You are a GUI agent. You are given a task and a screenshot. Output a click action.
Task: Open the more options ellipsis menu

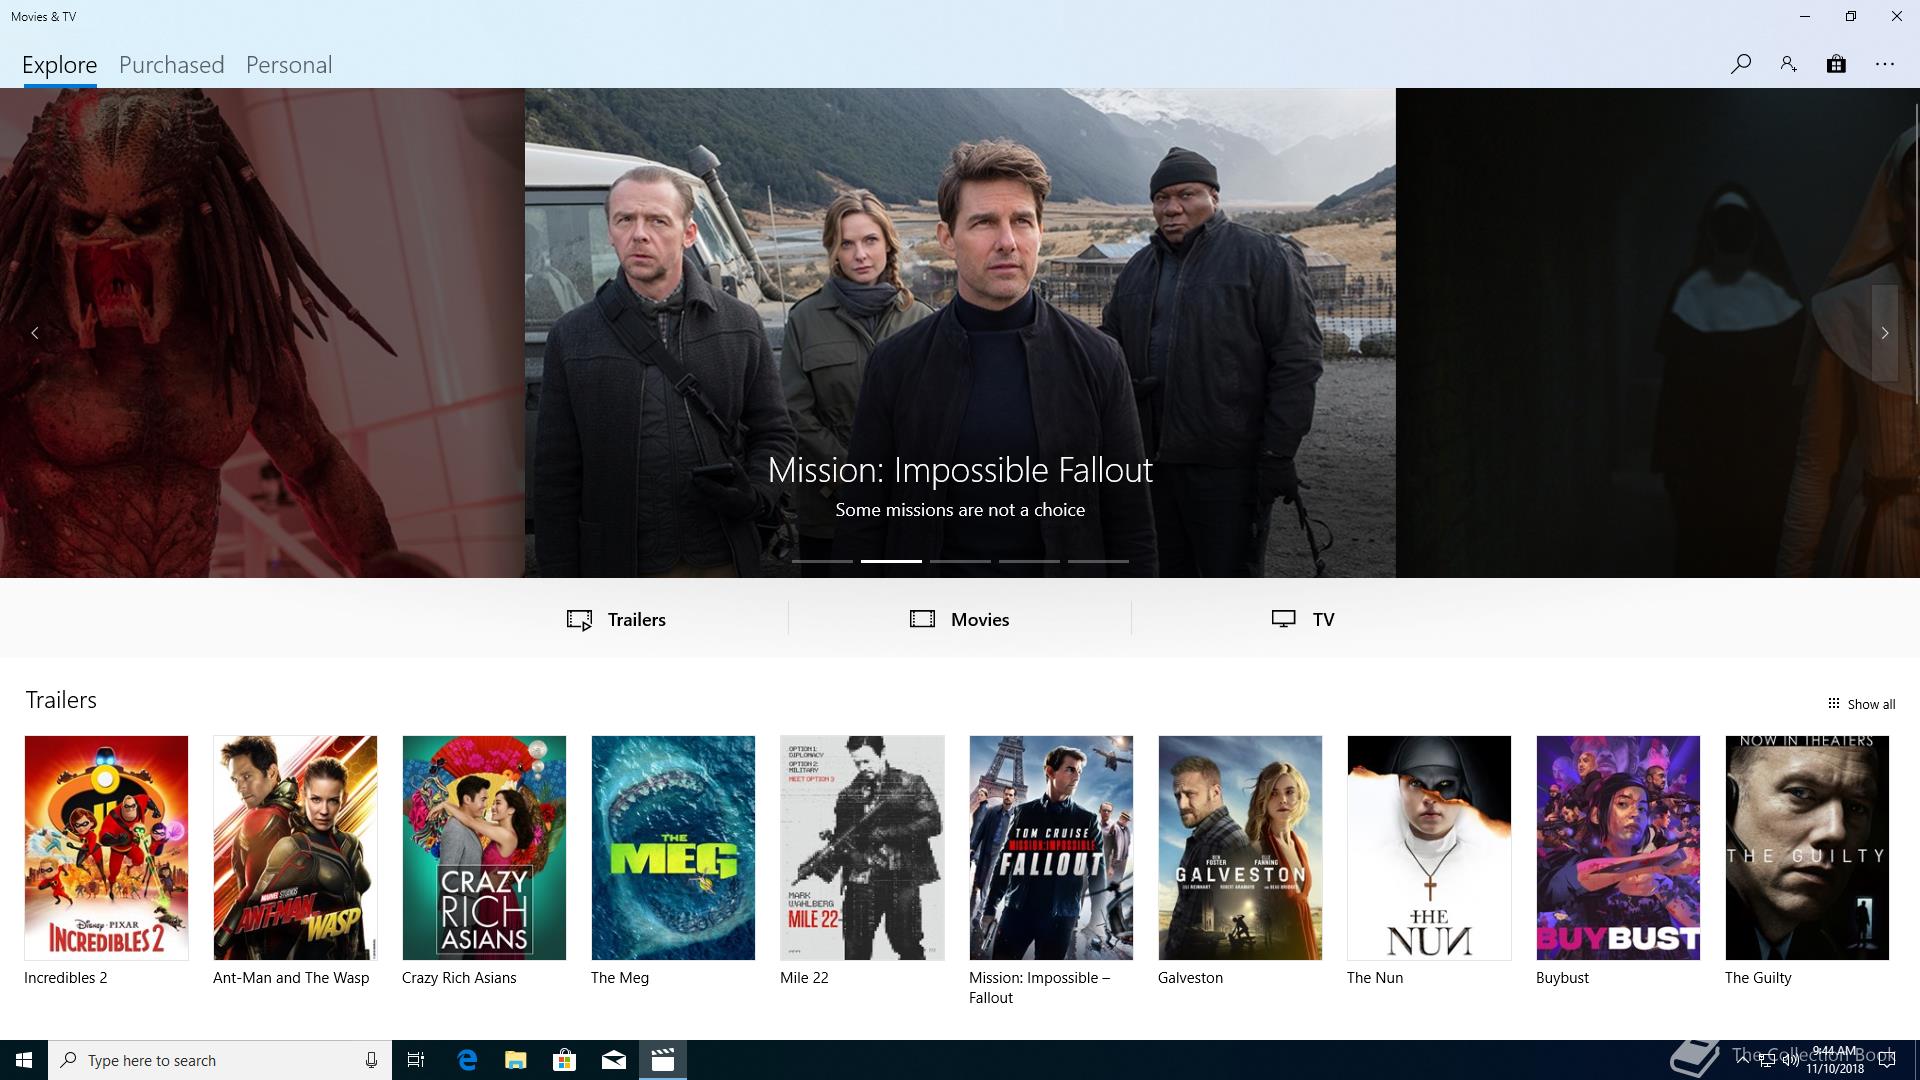(1885, 64)
